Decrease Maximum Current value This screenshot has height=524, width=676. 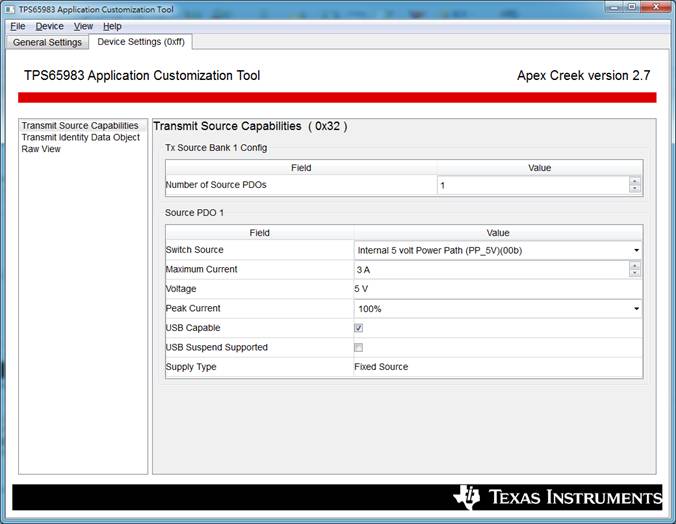coord(635,273)
